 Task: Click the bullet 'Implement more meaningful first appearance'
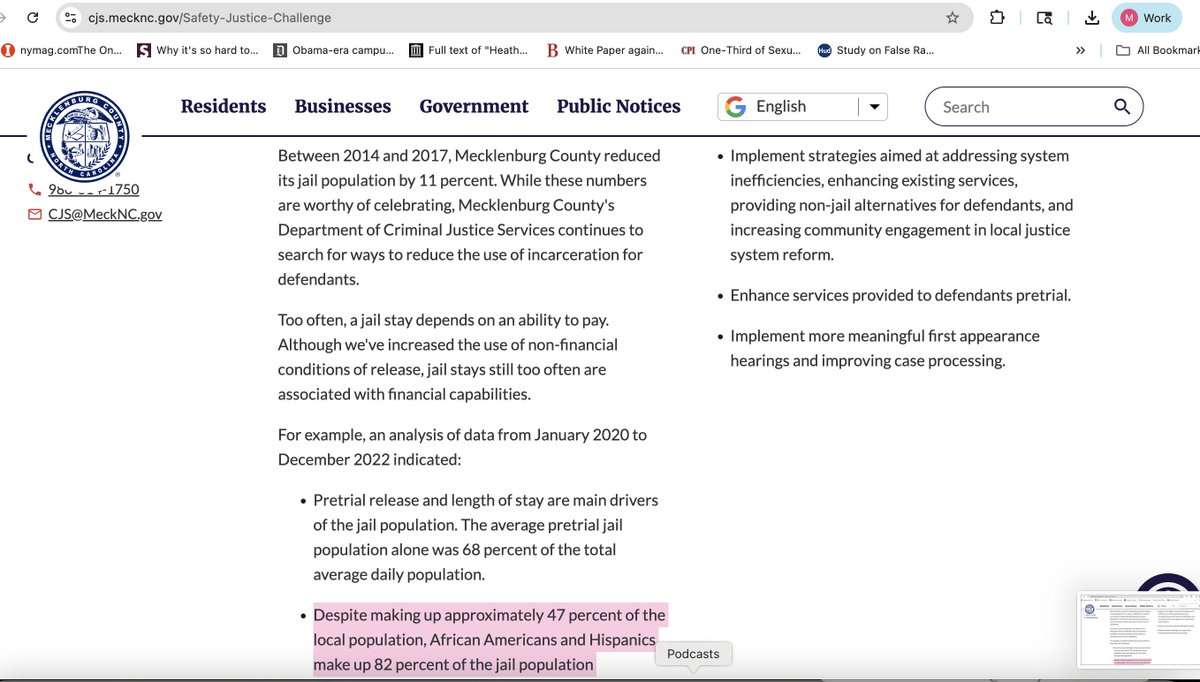tap(885, 348)
